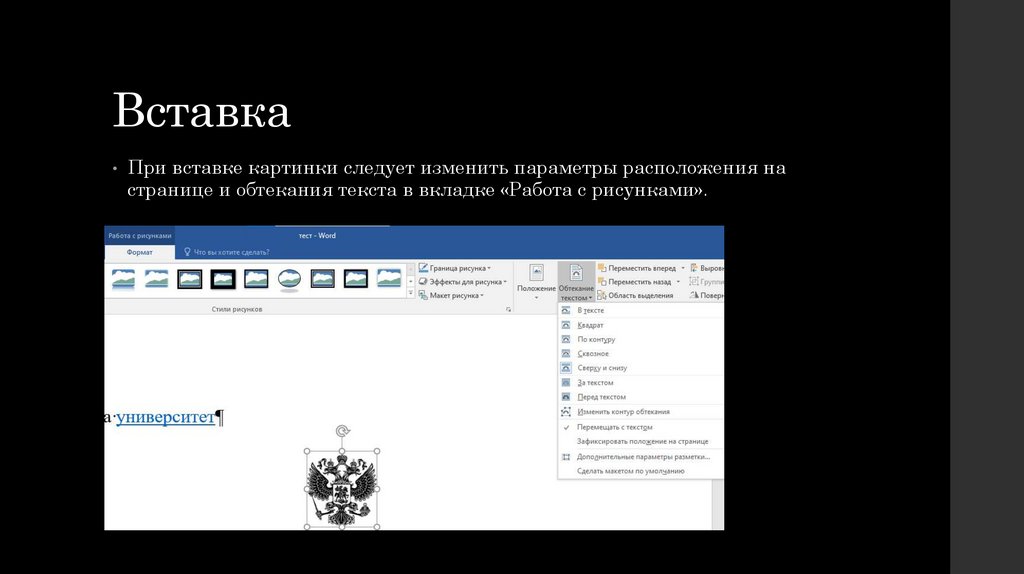Click the gallery scroll-up arrow in picture styles

point(411,269)
